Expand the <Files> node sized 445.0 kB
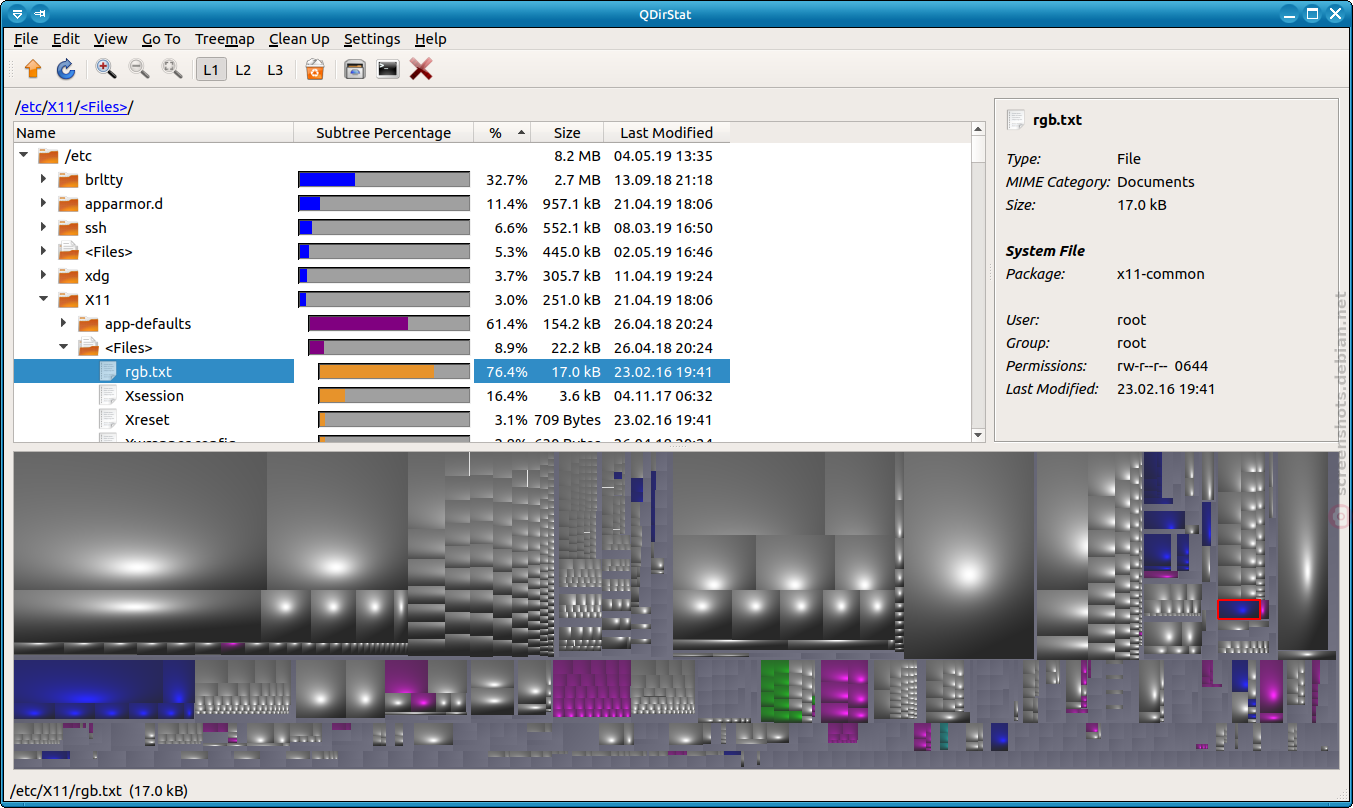The image size is (1353, 808). (x=44, y=252)
